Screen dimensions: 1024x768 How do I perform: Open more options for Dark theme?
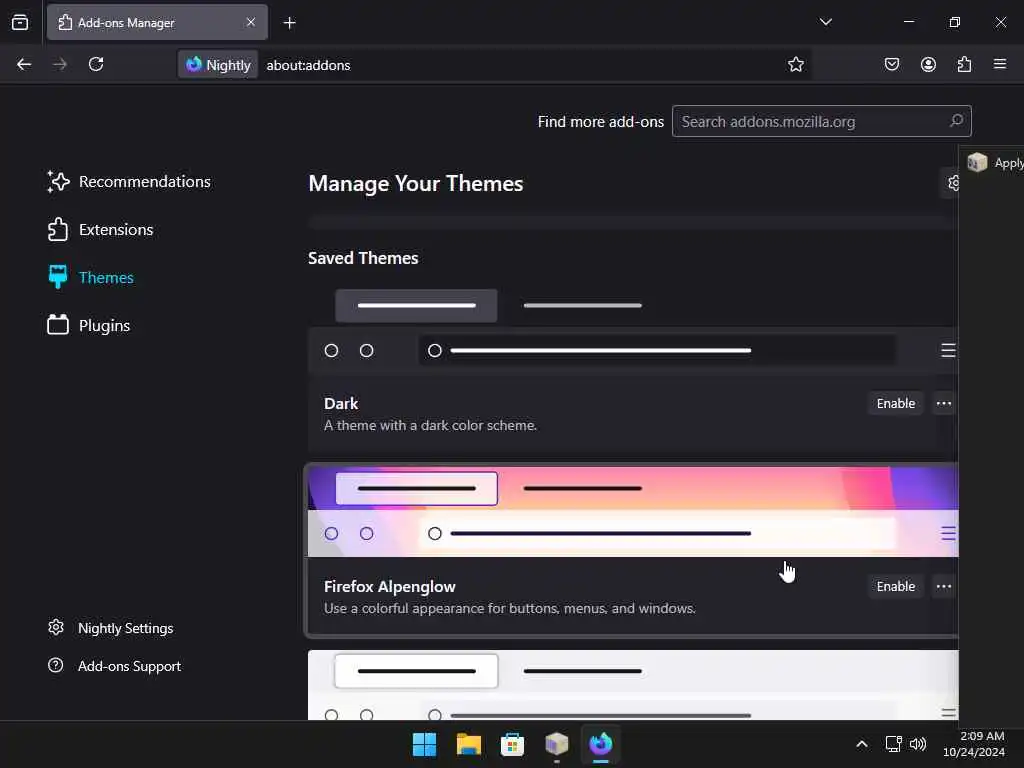(944, 404)
